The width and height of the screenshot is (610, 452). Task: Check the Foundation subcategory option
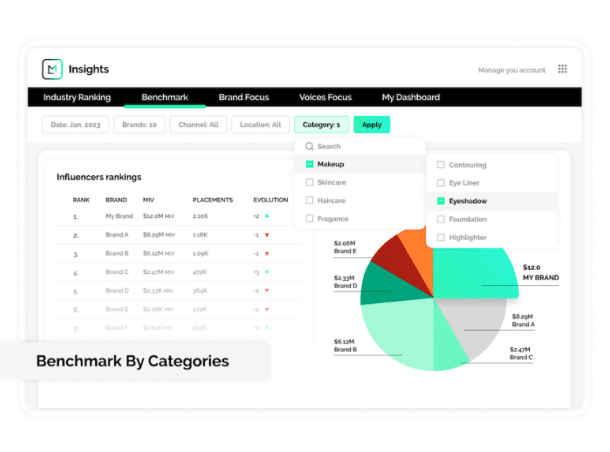tap(441, 219)
